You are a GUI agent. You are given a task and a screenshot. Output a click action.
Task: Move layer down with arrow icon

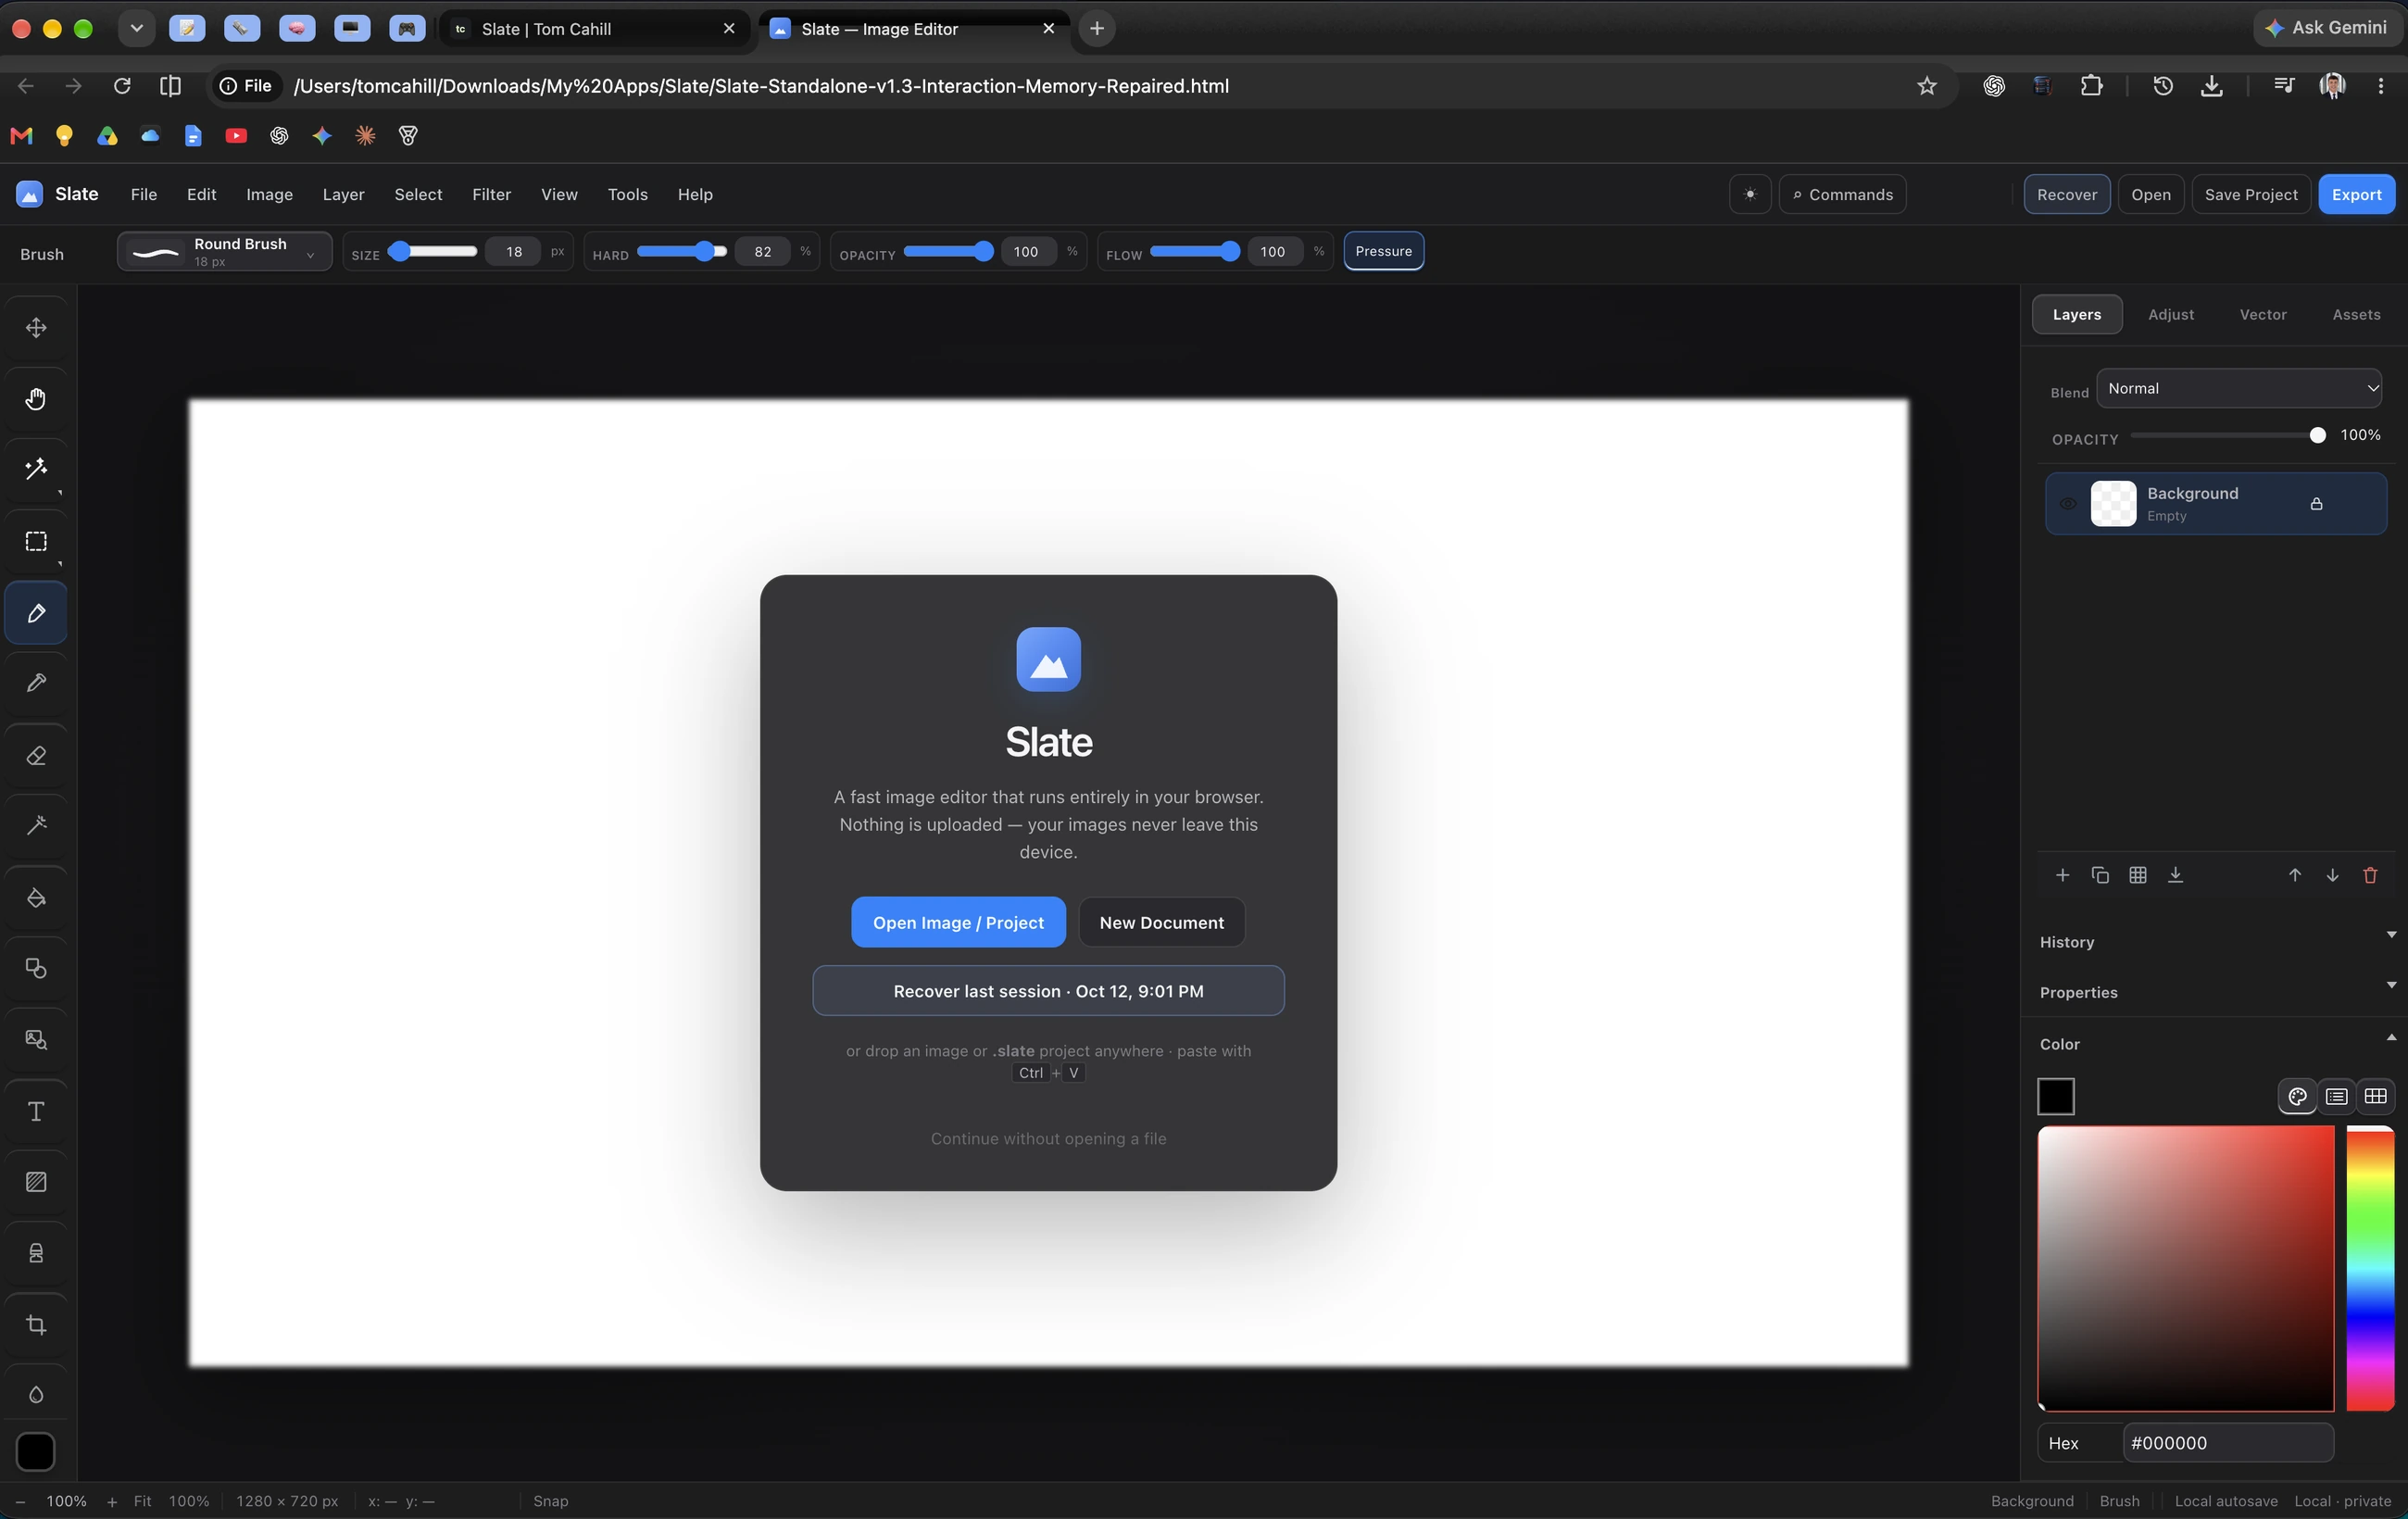(2332, 875)
